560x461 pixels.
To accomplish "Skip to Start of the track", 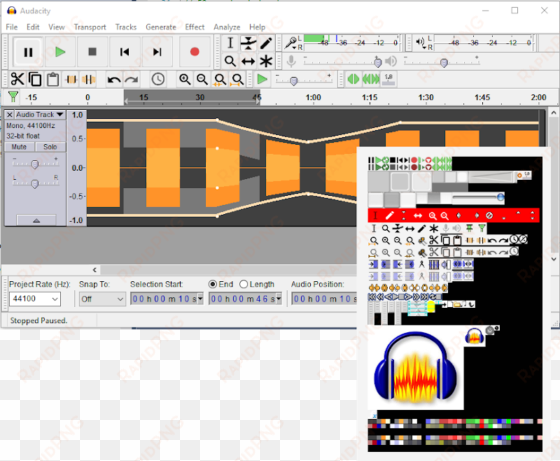I will pos(124,52).
